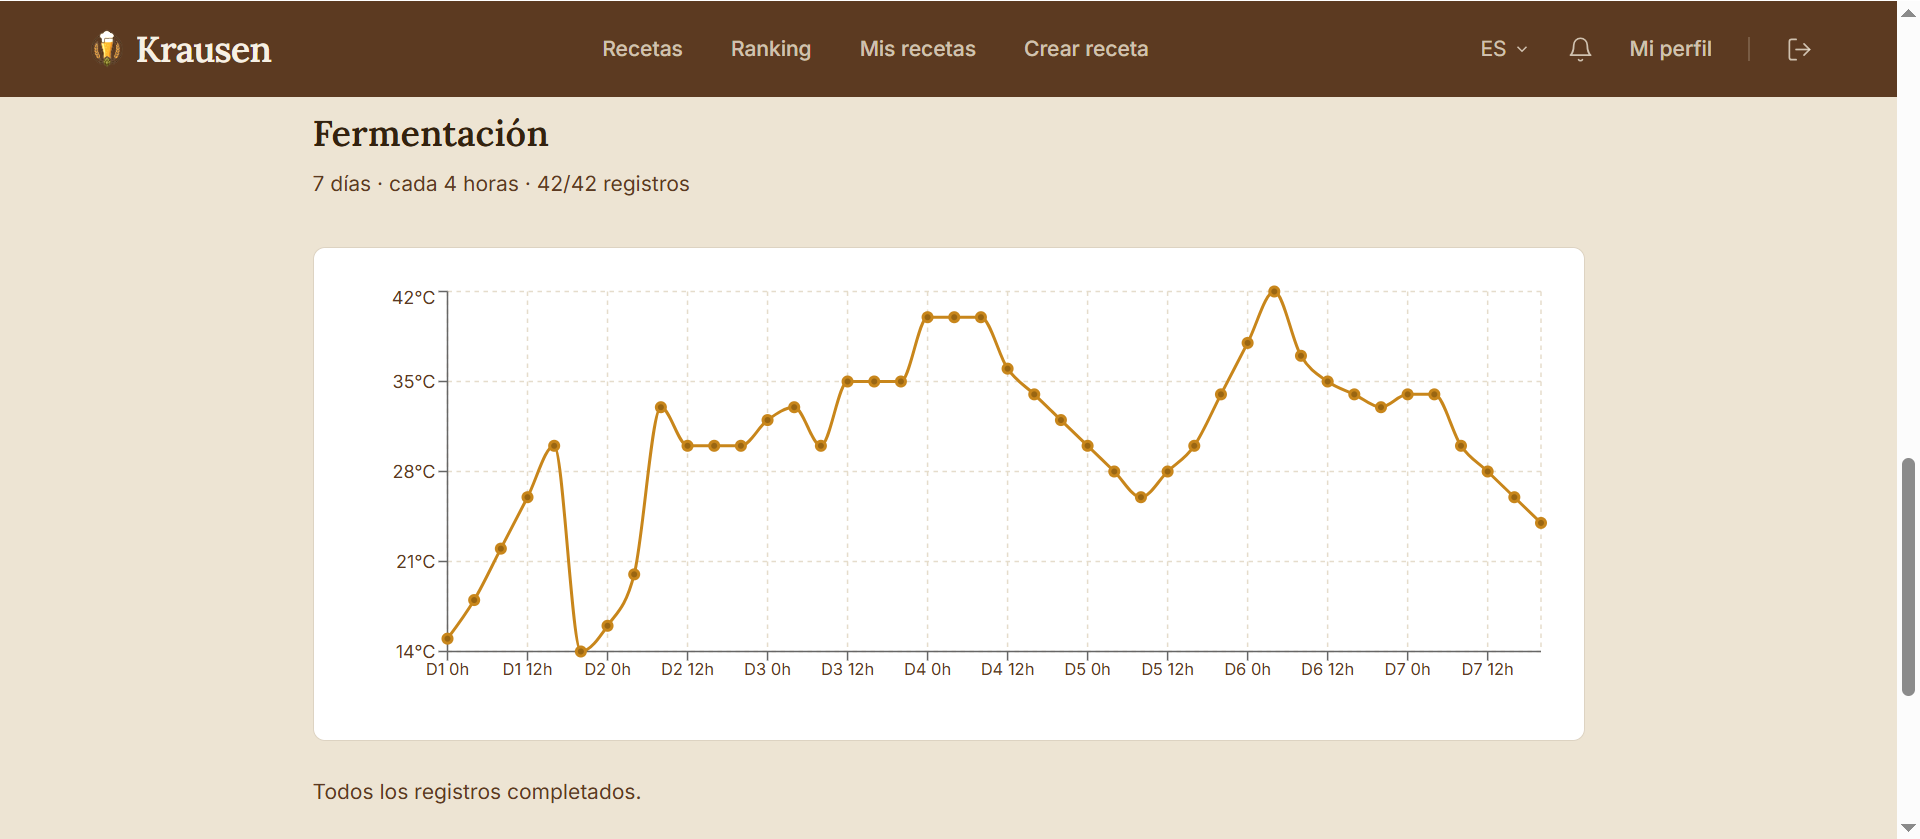The width and height of the screenshot is (1920, 839).
Task: Click the Krausen beer mug logo icon
Action: pos(107,48)
